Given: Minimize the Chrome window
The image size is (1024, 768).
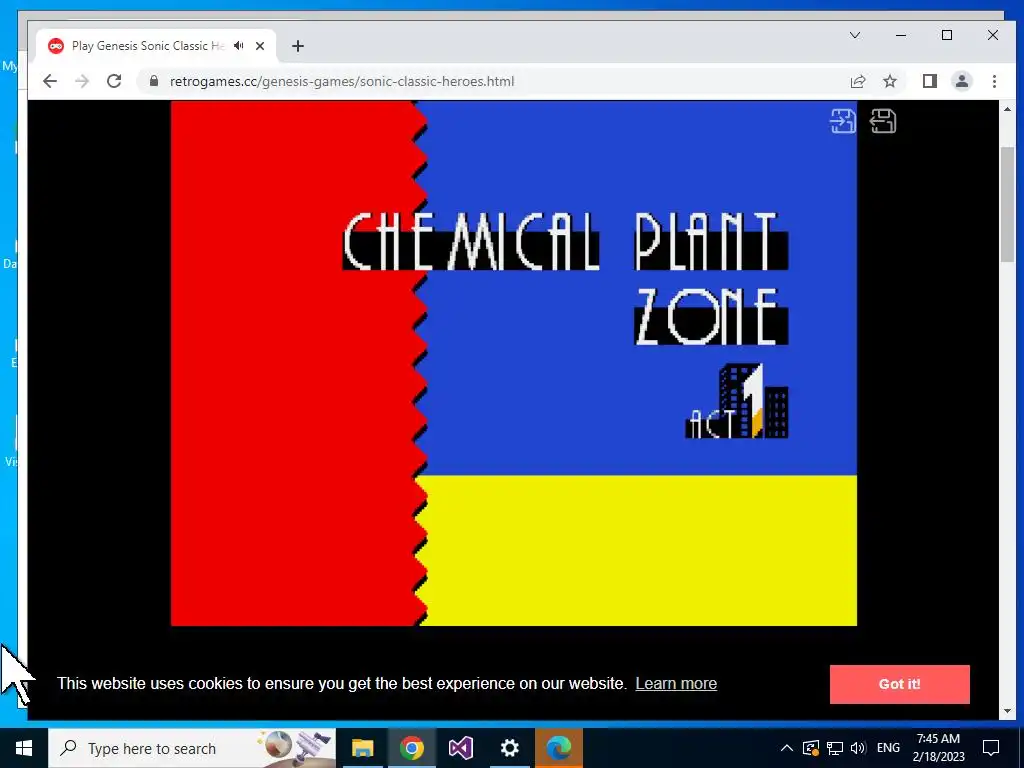Looking at the screenshot, I should pyautogui.click(x=901, y=35).
